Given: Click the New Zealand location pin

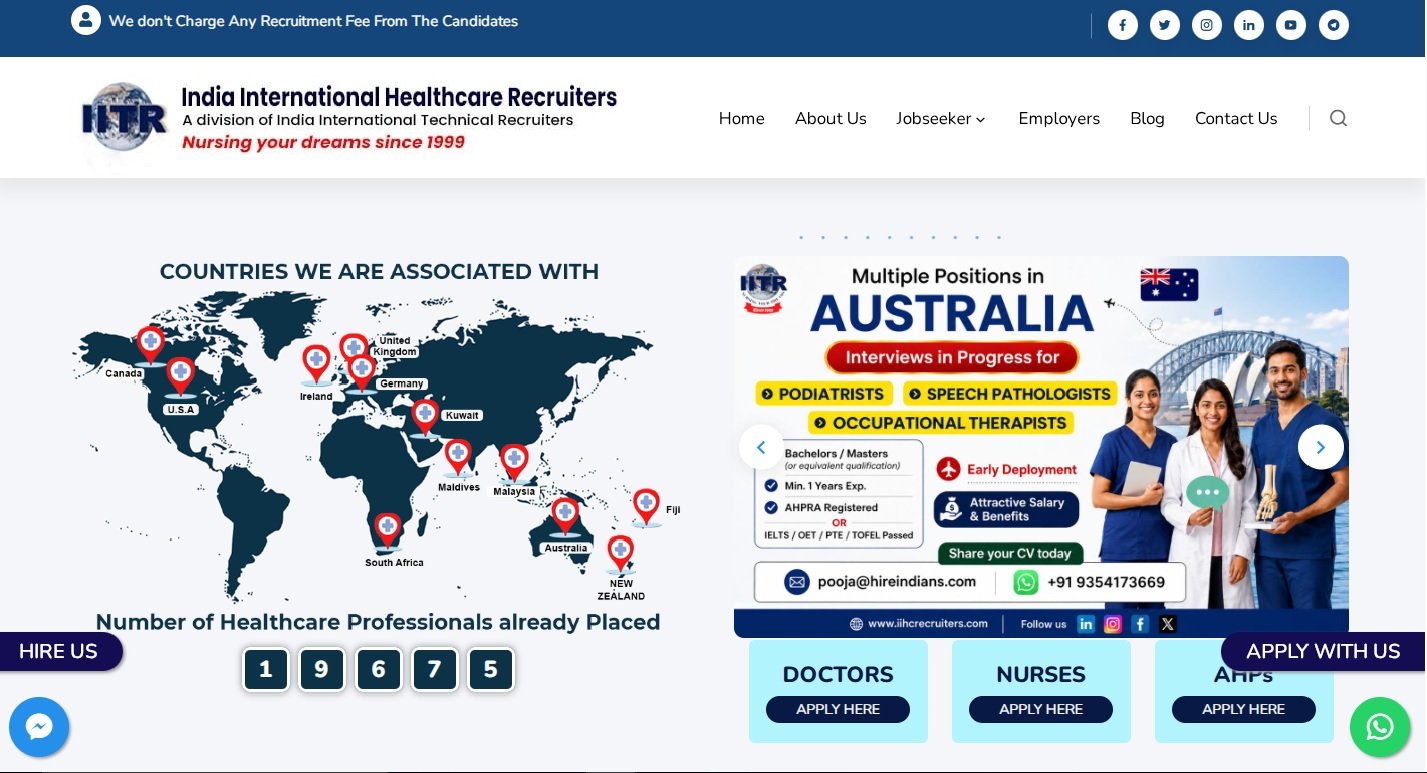Looking at the screenshot, I should (620, 554).
